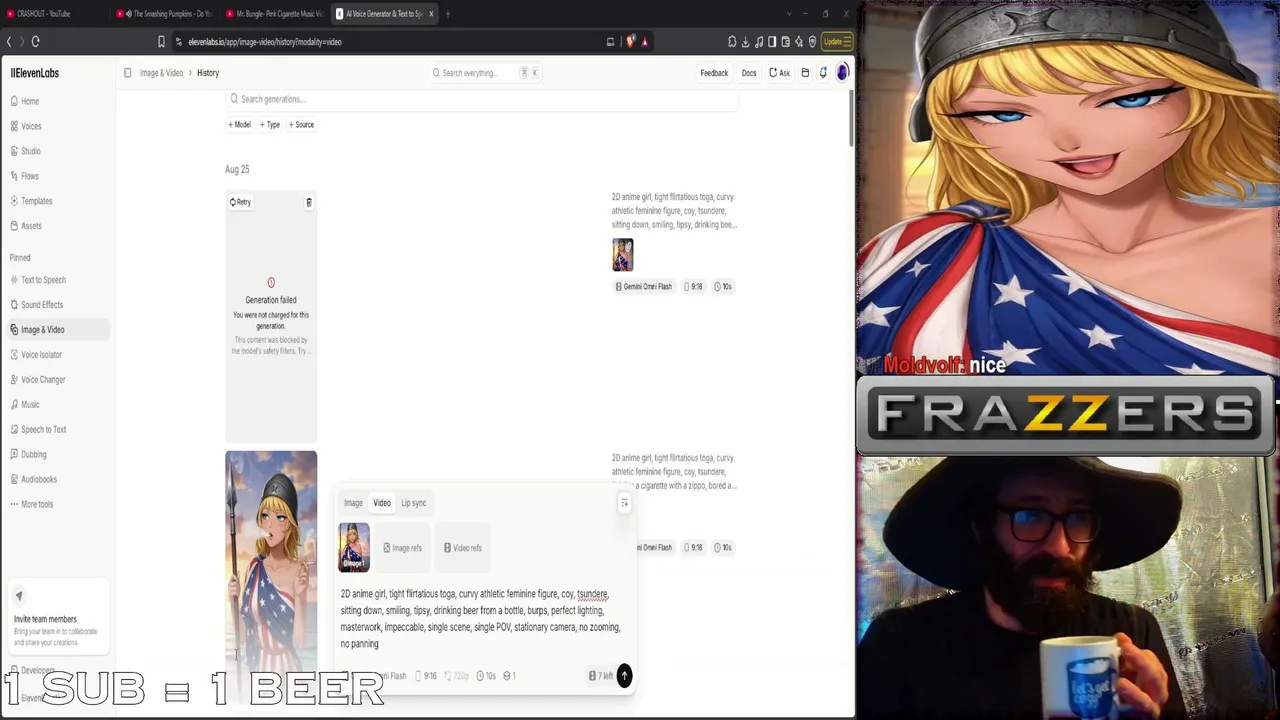Screen dimensions: 1280x720
Task: Click the ElevenLabs logo
Action: [x=35, y=73]
